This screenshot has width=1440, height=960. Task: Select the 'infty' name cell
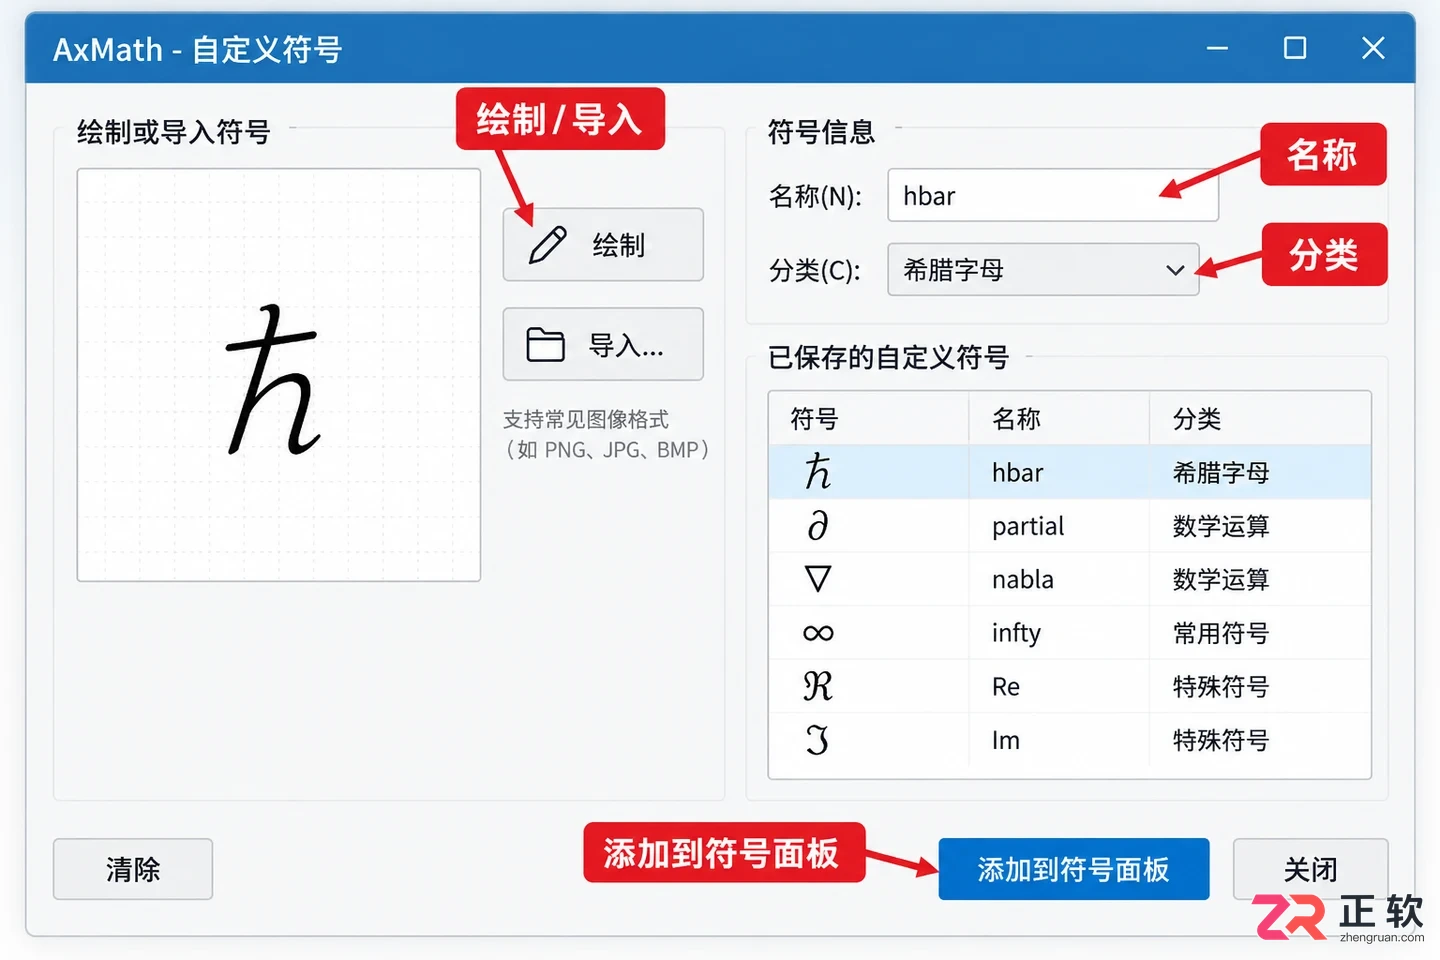pos(1059,633)
